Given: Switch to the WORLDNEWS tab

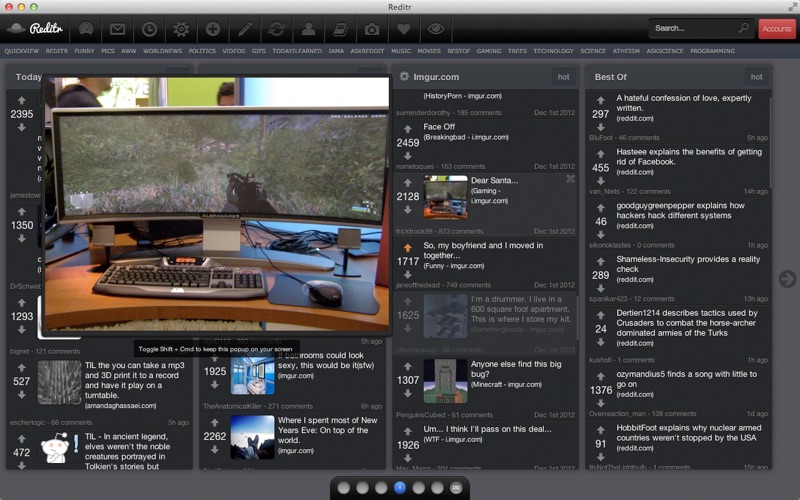Looking at the screenshot, I should (x=162, y=51).
